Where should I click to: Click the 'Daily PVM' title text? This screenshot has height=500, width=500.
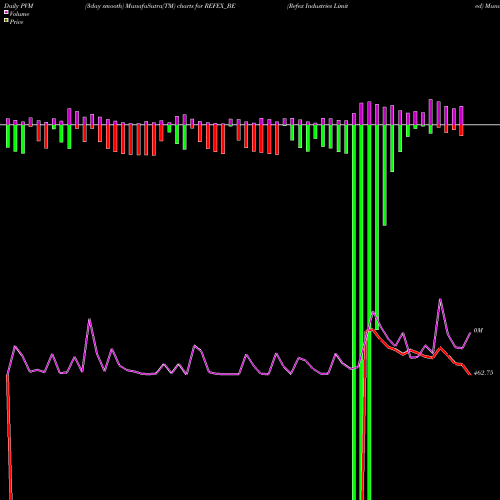[x=19, y=6]
